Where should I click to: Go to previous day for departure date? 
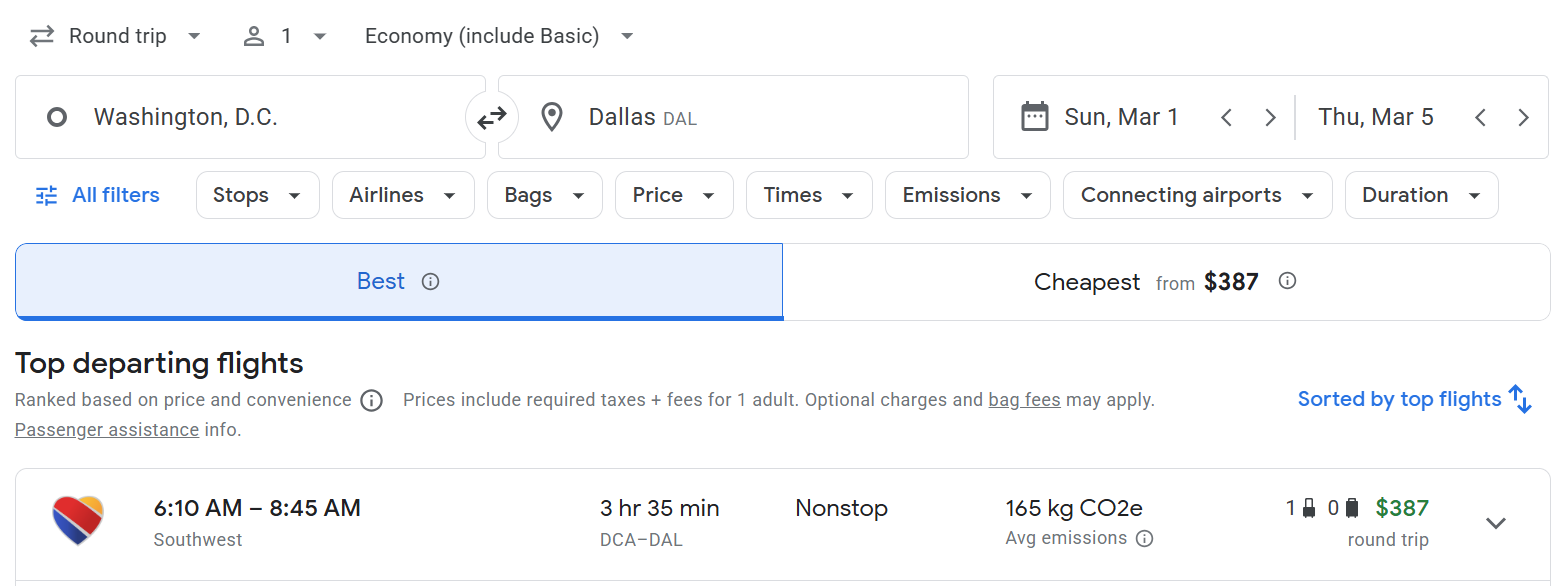[1226, 118]
